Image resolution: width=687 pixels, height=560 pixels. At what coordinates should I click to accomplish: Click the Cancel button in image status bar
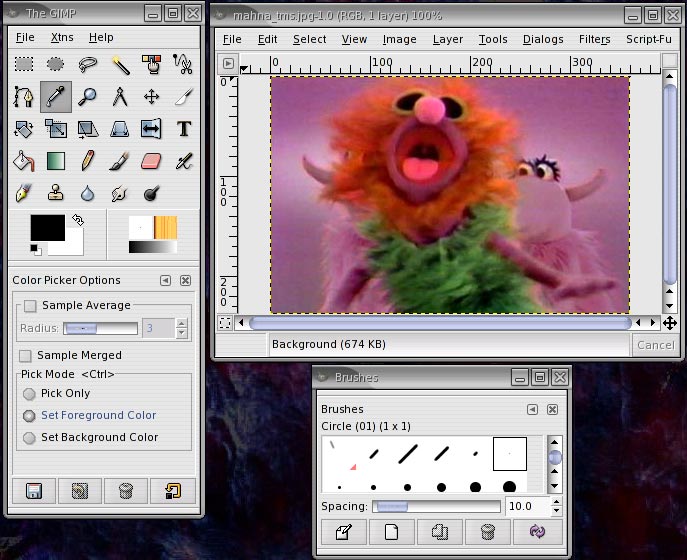(655, 345)
